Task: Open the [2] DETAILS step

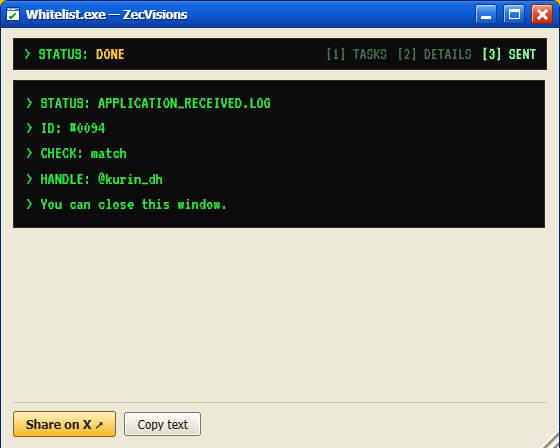Action: point(435,54)
